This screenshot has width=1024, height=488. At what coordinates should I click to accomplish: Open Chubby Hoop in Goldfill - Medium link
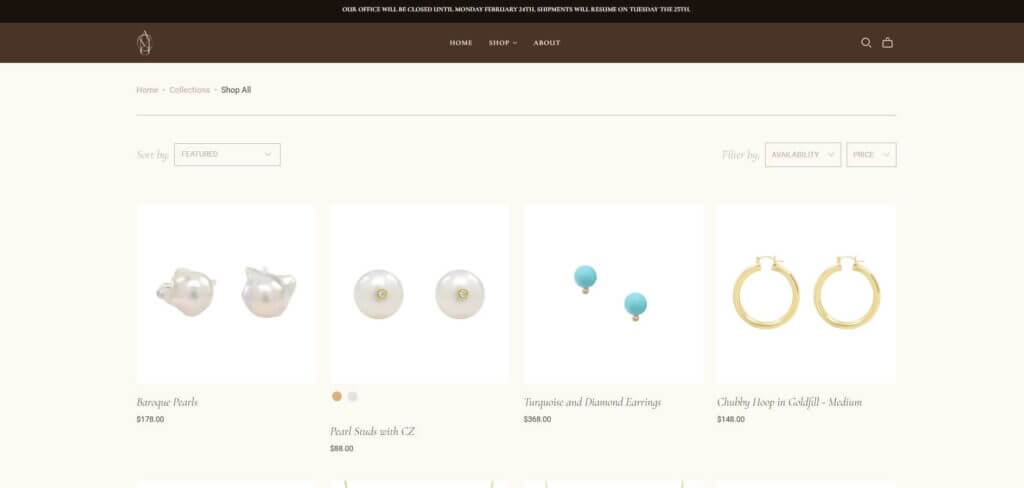(x=790, y=402)
